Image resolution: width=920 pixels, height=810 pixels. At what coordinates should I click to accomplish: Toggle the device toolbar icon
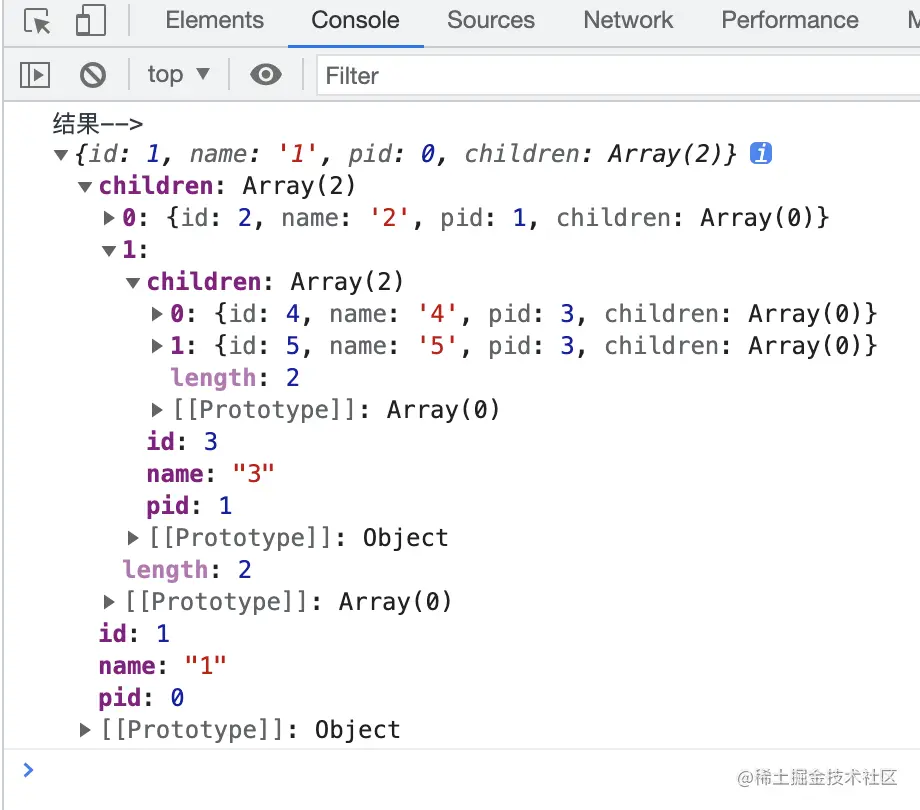(91, 21)
